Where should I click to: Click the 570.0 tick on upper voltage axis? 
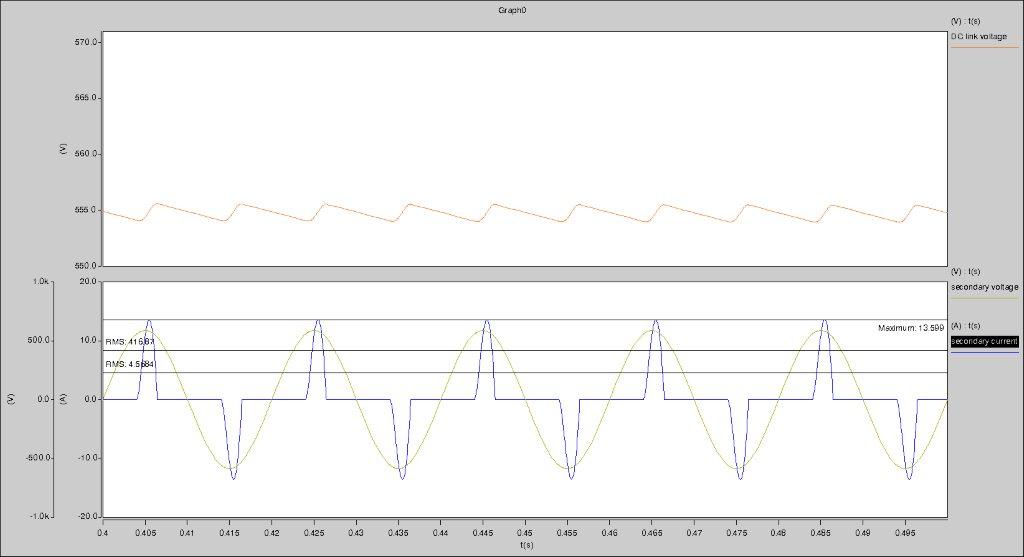click(85, 43)
